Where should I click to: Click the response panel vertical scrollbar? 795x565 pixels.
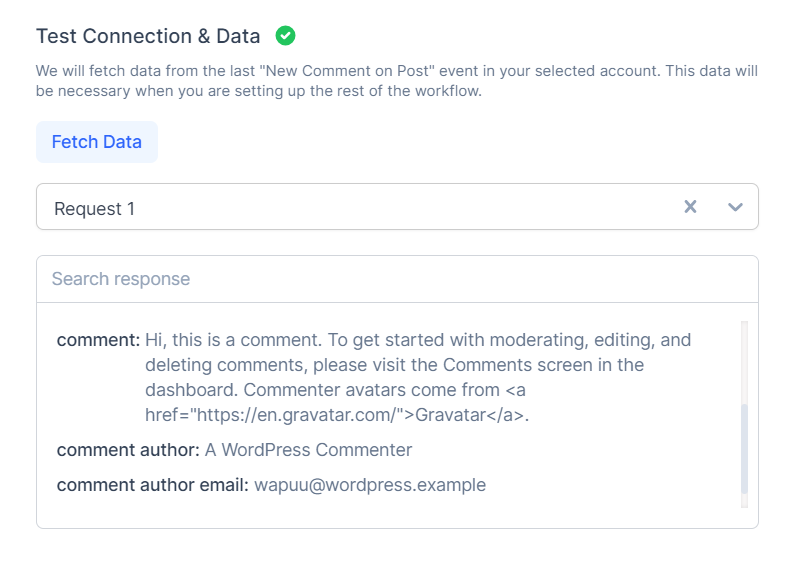point(744,448)
